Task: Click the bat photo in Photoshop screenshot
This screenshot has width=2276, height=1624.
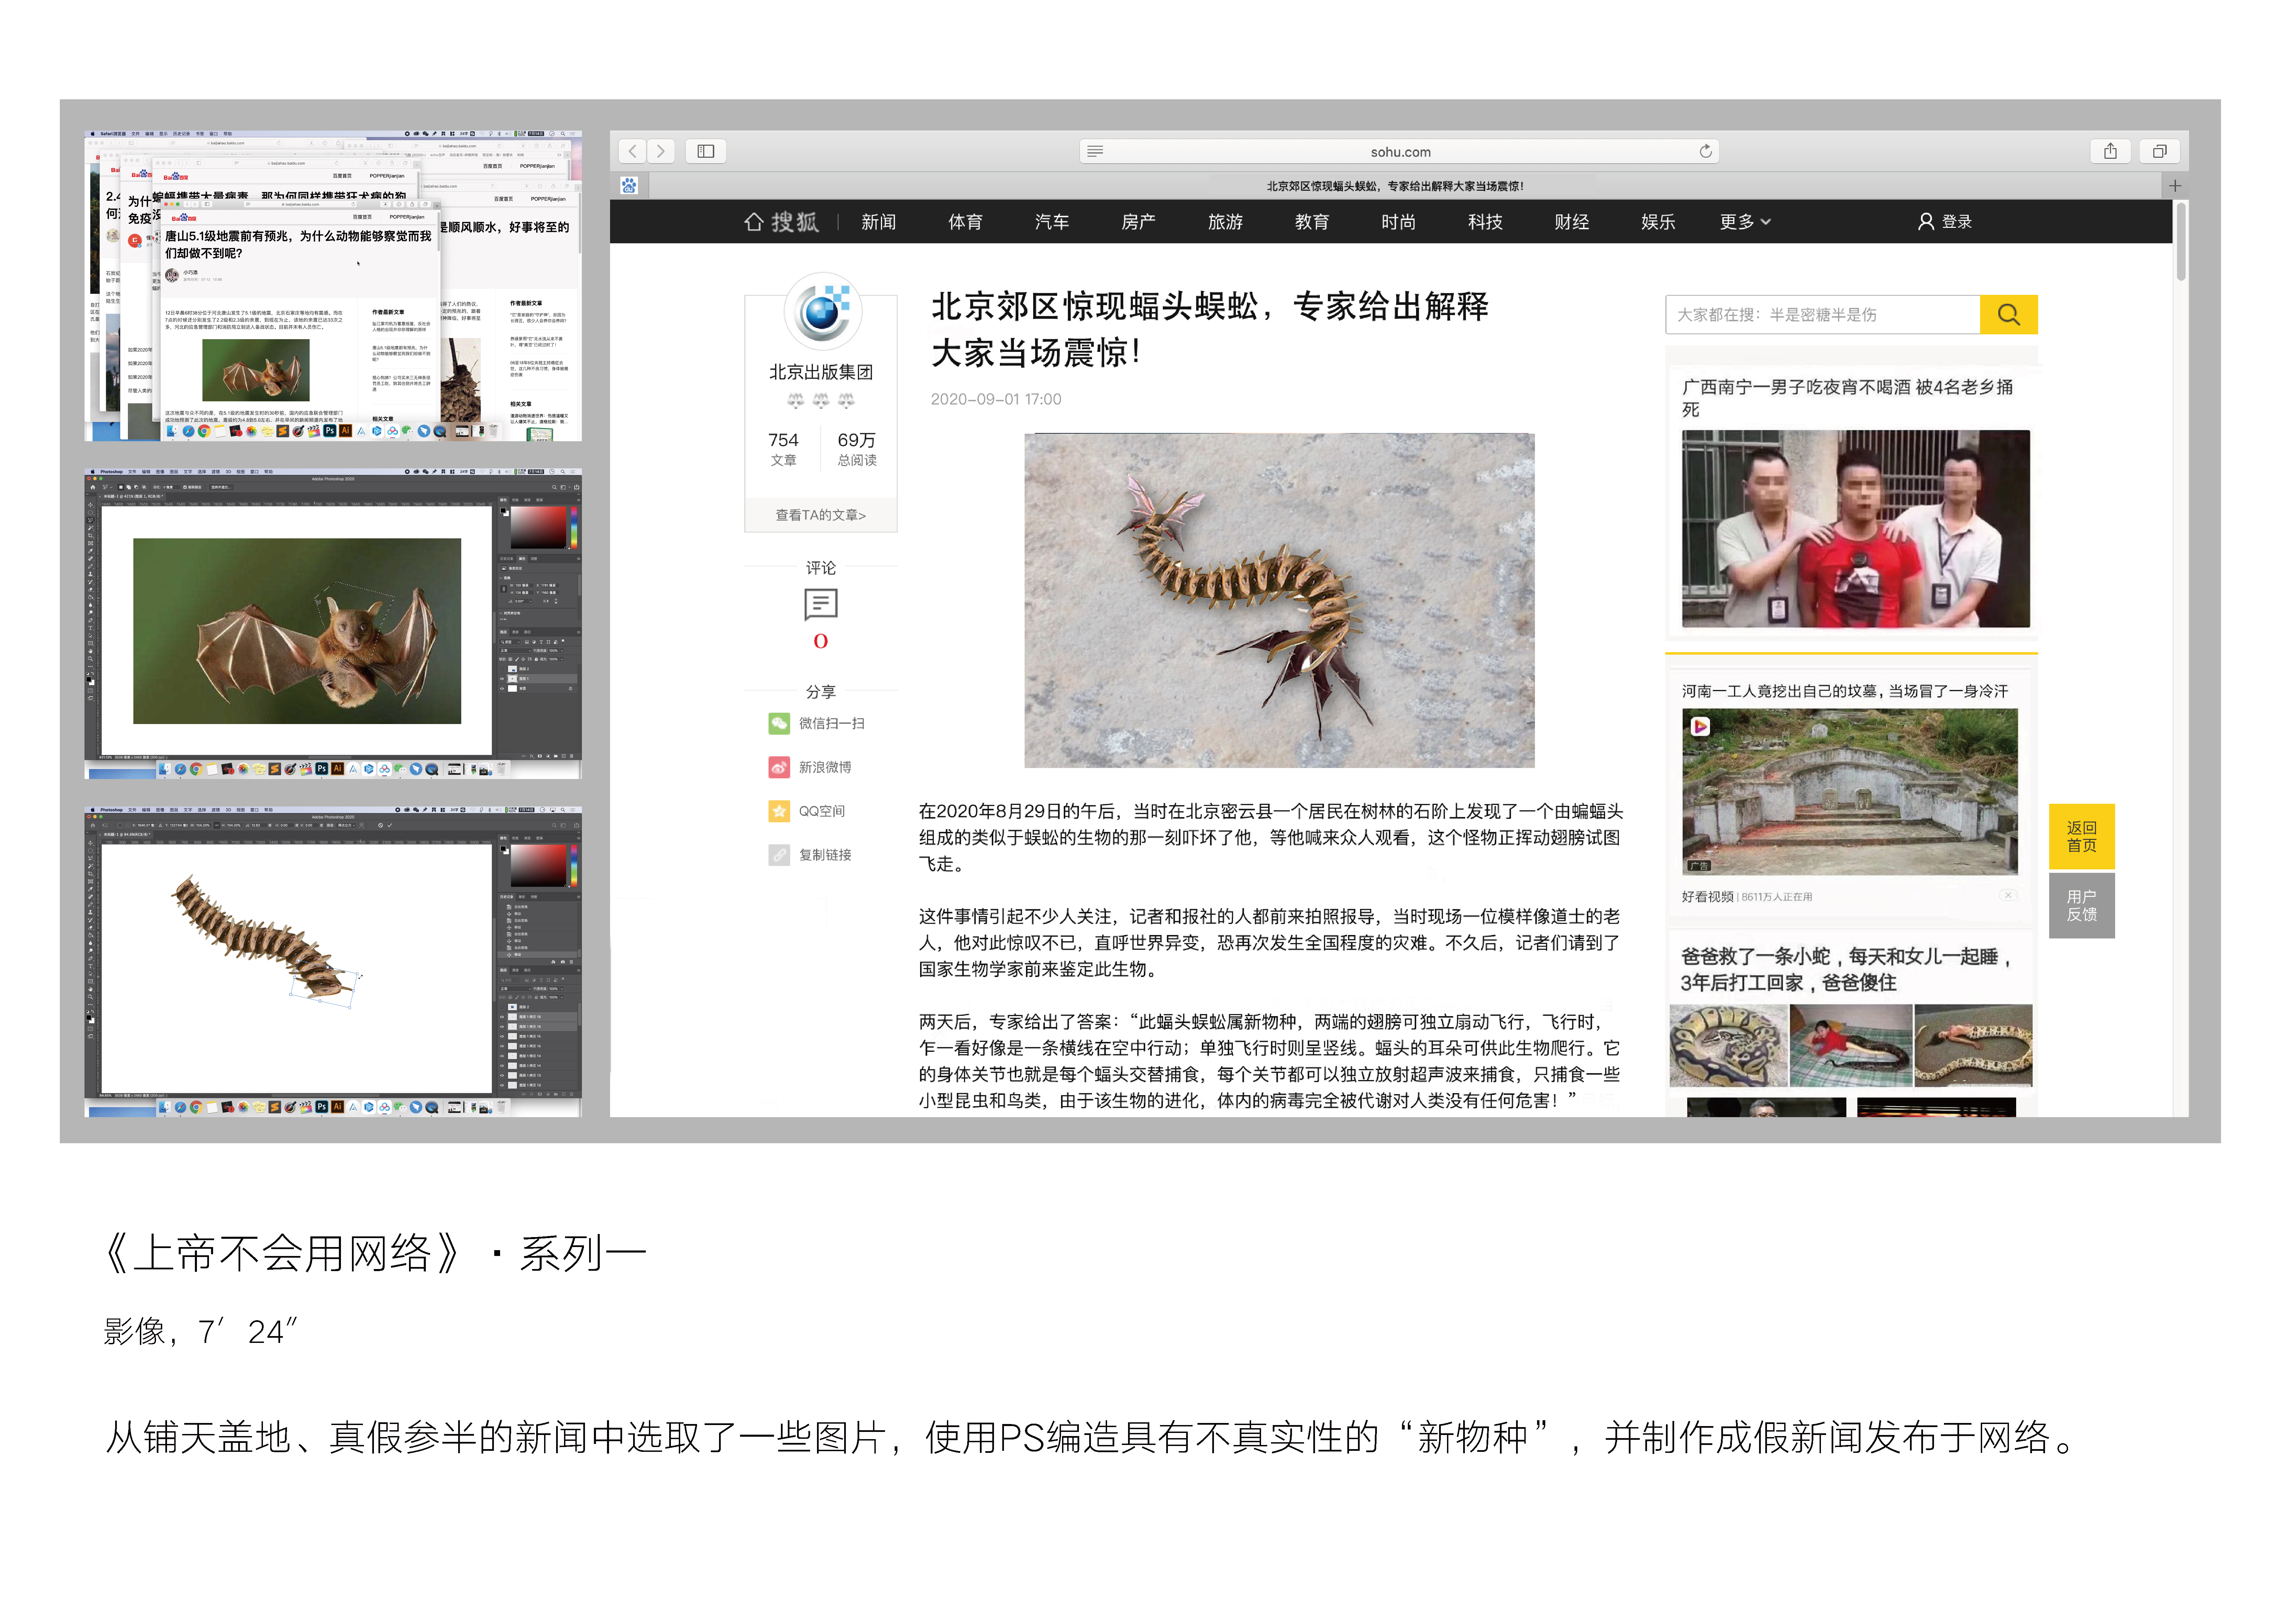Action: click(297, 631)
